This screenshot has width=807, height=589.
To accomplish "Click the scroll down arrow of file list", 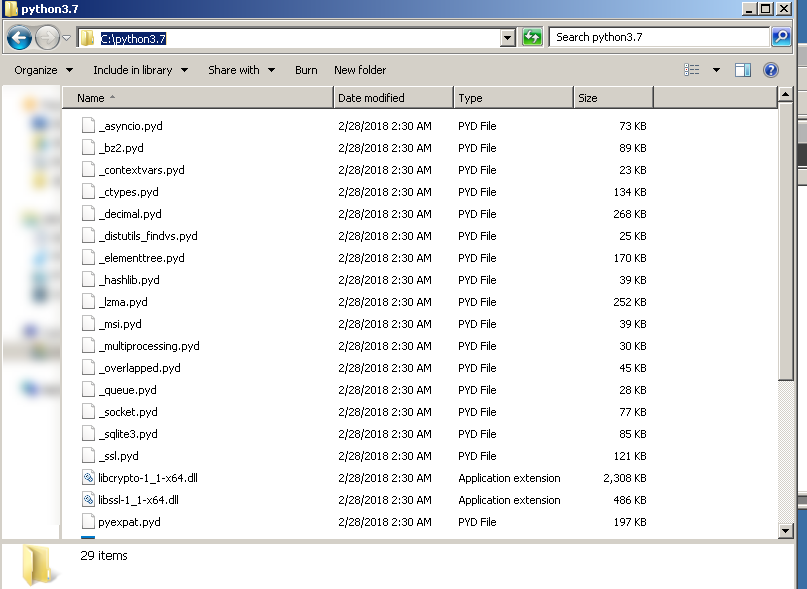I will point(785,531).
